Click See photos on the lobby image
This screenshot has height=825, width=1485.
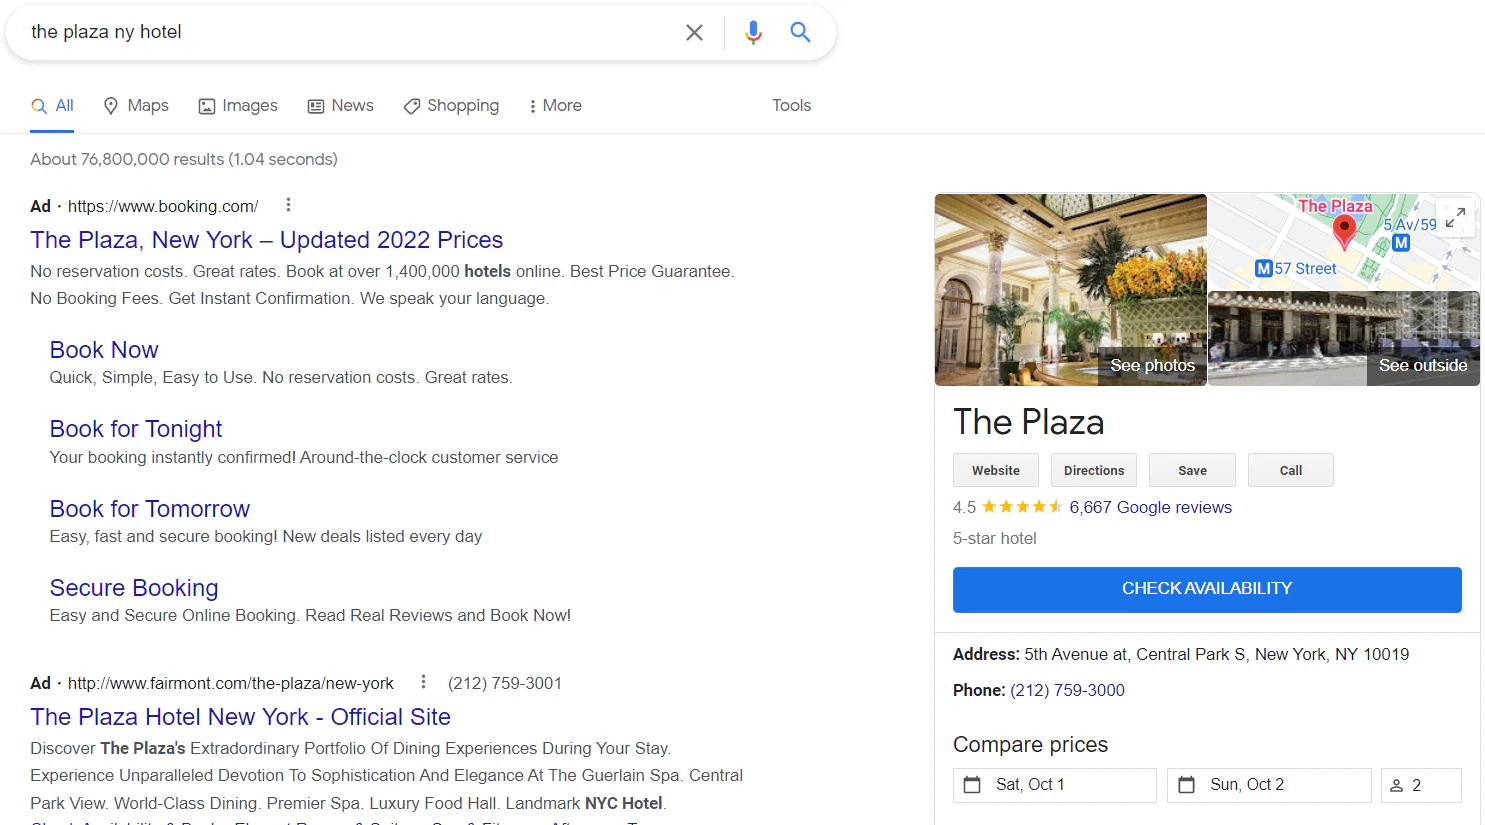click(1152, 365)
